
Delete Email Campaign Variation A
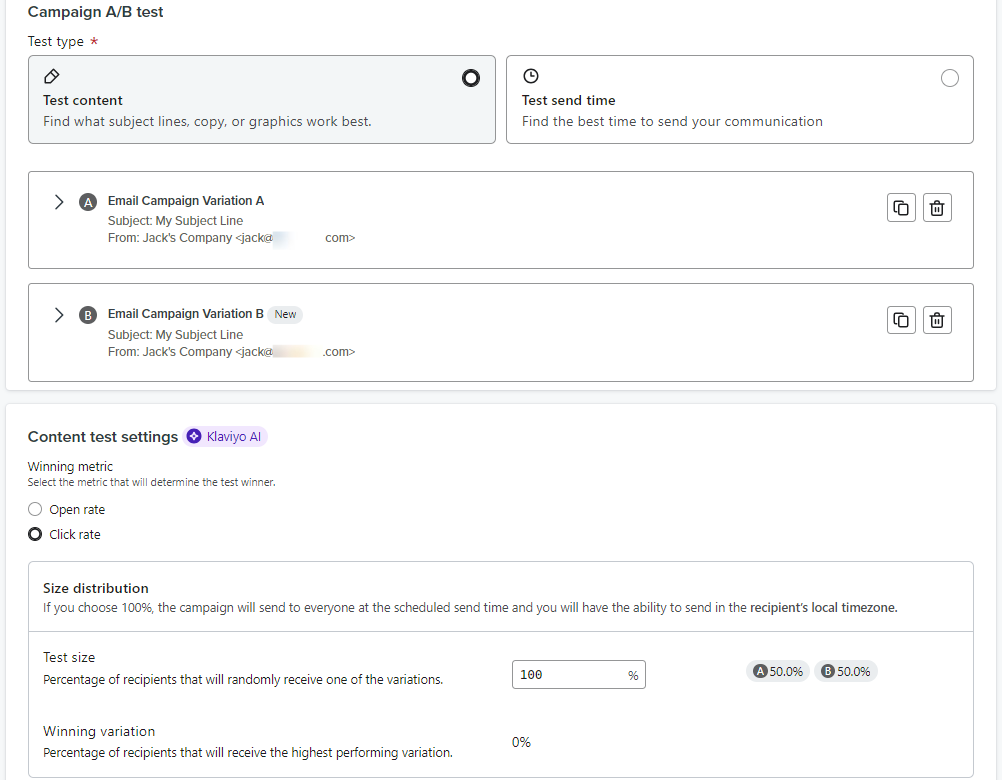click(937, 207)
